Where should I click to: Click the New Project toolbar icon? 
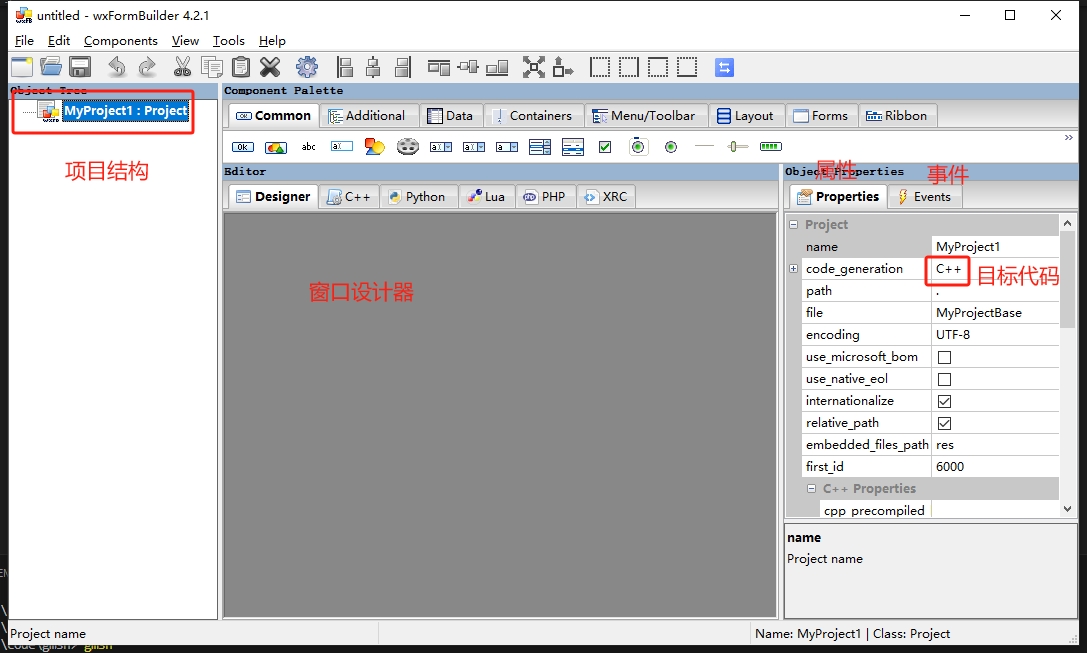tap(21, 67)
